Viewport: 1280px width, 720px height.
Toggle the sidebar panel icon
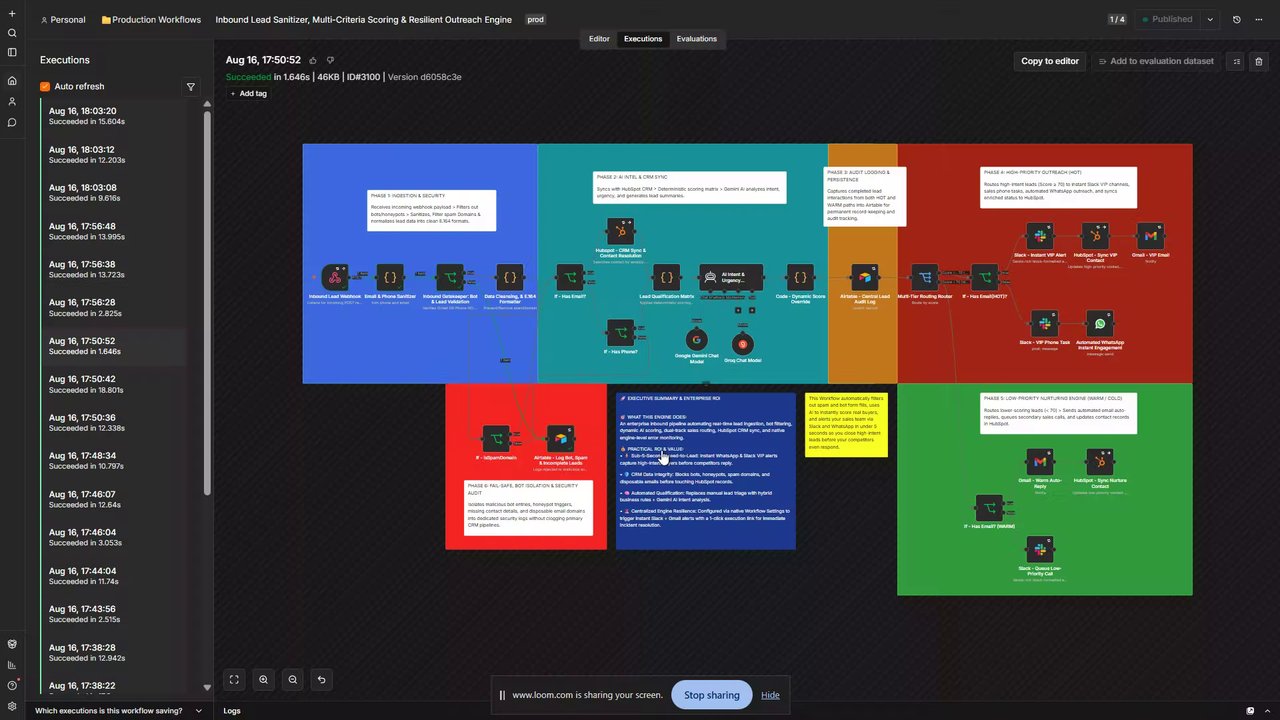pyautogui.click(x=12, y=52)
